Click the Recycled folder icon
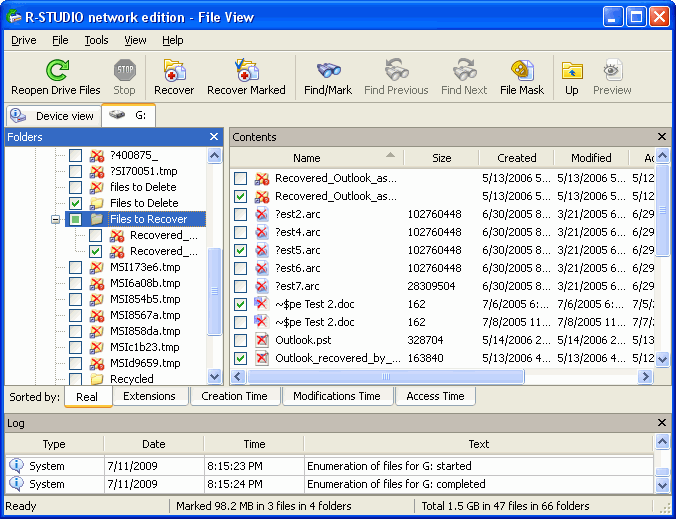Screen dimensions: 676x519 click(x=97, y=379)
